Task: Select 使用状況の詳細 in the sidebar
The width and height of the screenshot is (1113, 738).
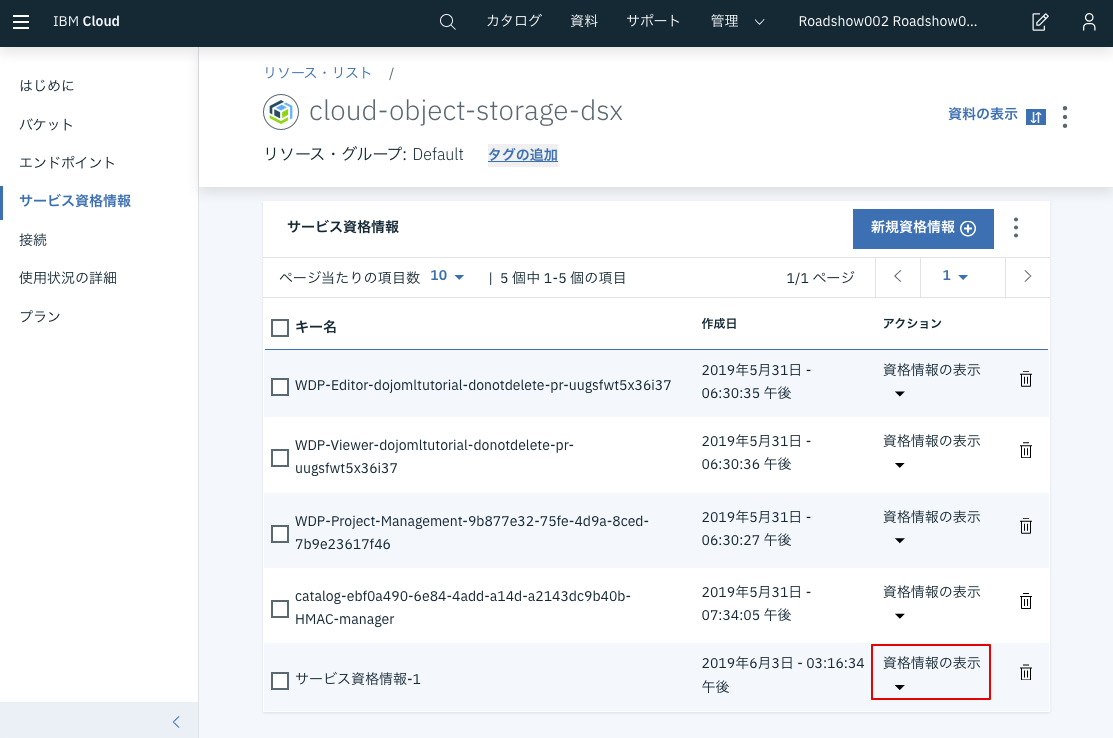Action: coord(68,278)
